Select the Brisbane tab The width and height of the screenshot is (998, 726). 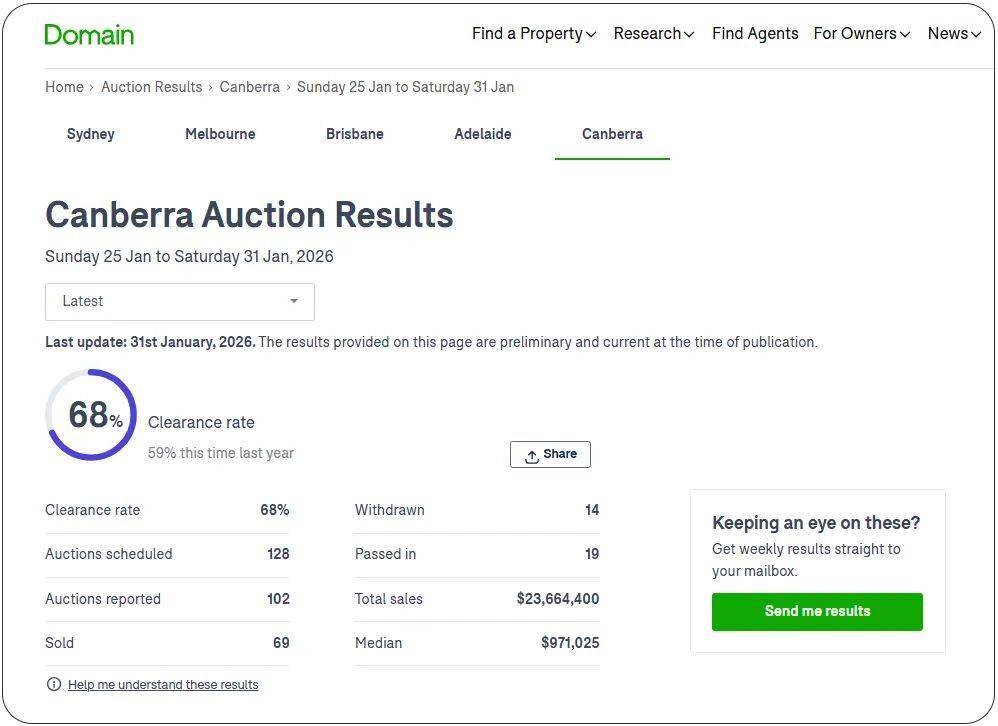pyautogui.click(x=355, y=134)
